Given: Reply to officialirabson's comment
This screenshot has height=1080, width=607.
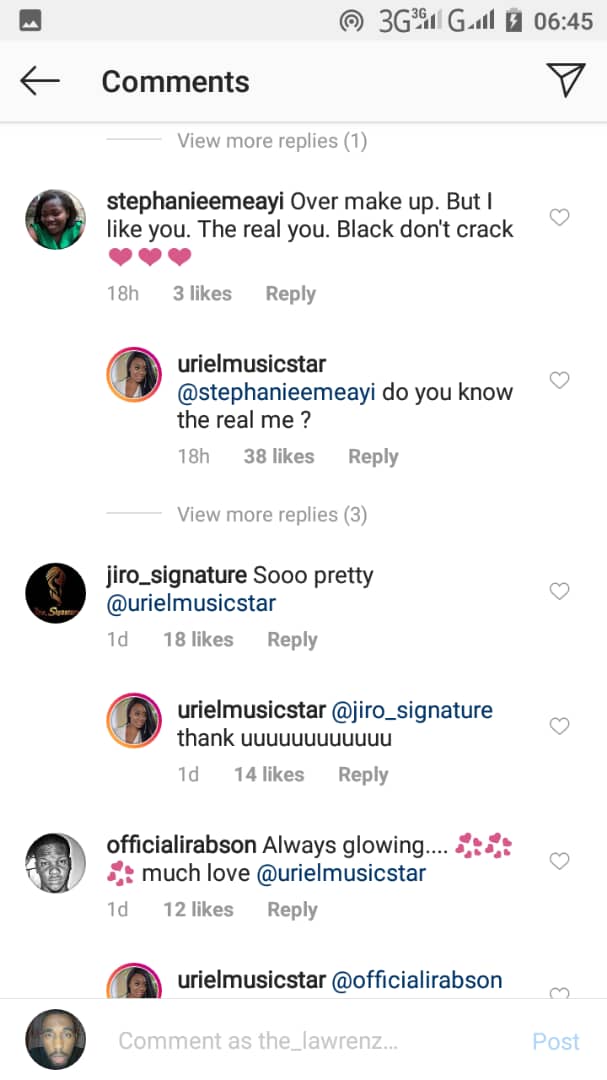Looking at the screenshot, I should tap(292, 910).
